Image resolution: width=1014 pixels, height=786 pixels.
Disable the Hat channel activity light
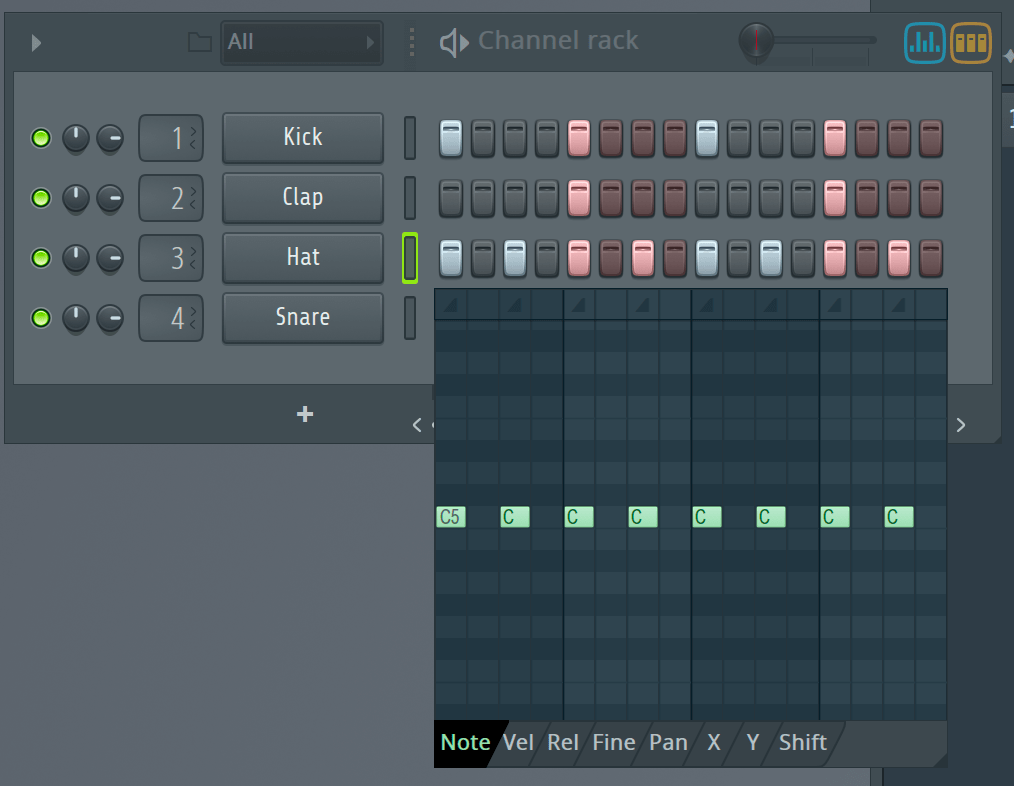click(x=40, y=258)
